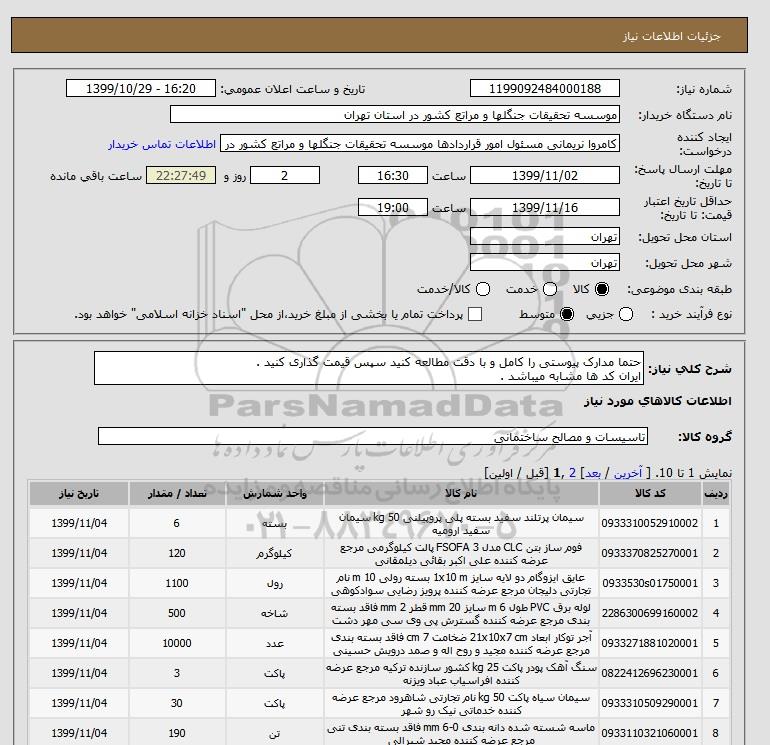Toggle the اسناد خزانه اسلامی payment checkbox

click(475, 314)
